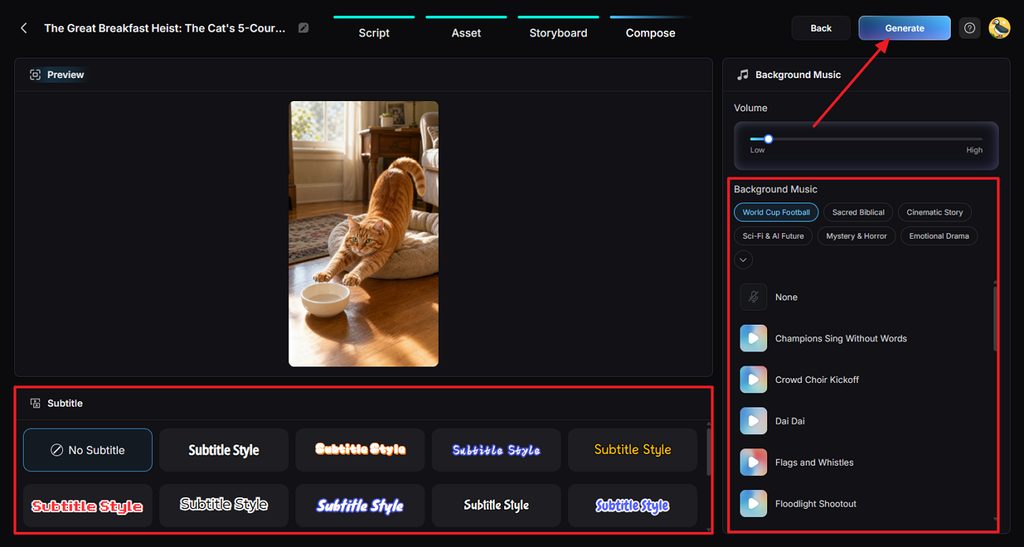Select the Mystery & Horror category
The height and width of the screenshot is (547, 1024).
[x=856, y=236]
